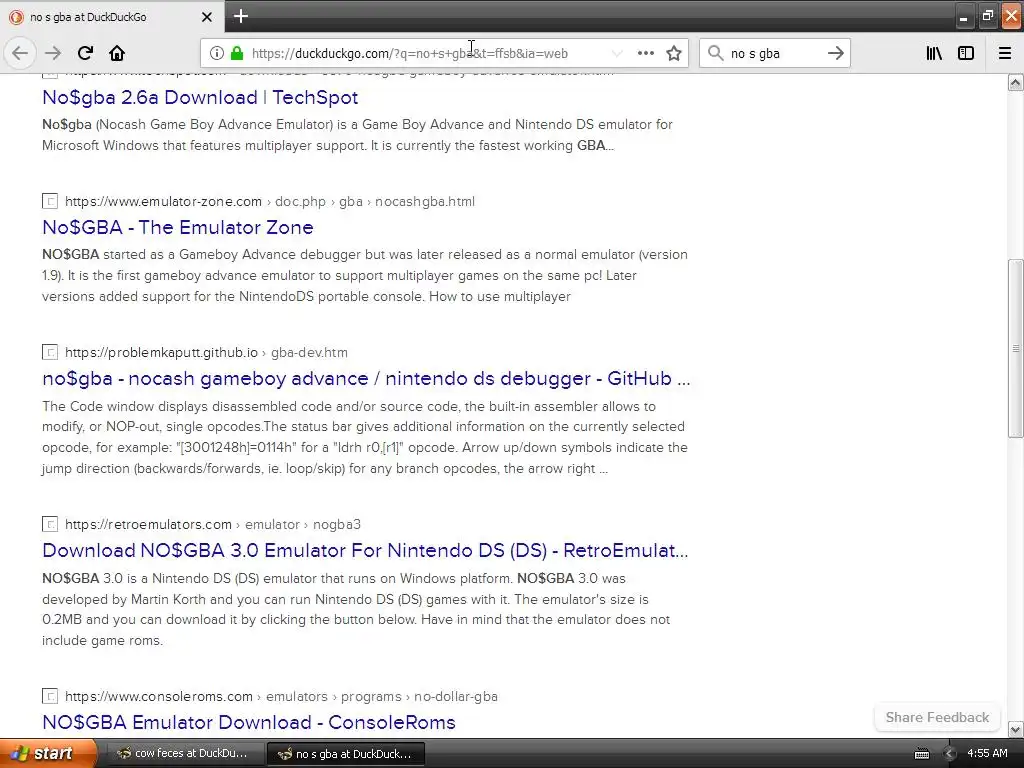Open the Firefox hamburger menu
The height and width of the screenshot is (768, 1024).
pyautogui.click(x=1005, y=53)
